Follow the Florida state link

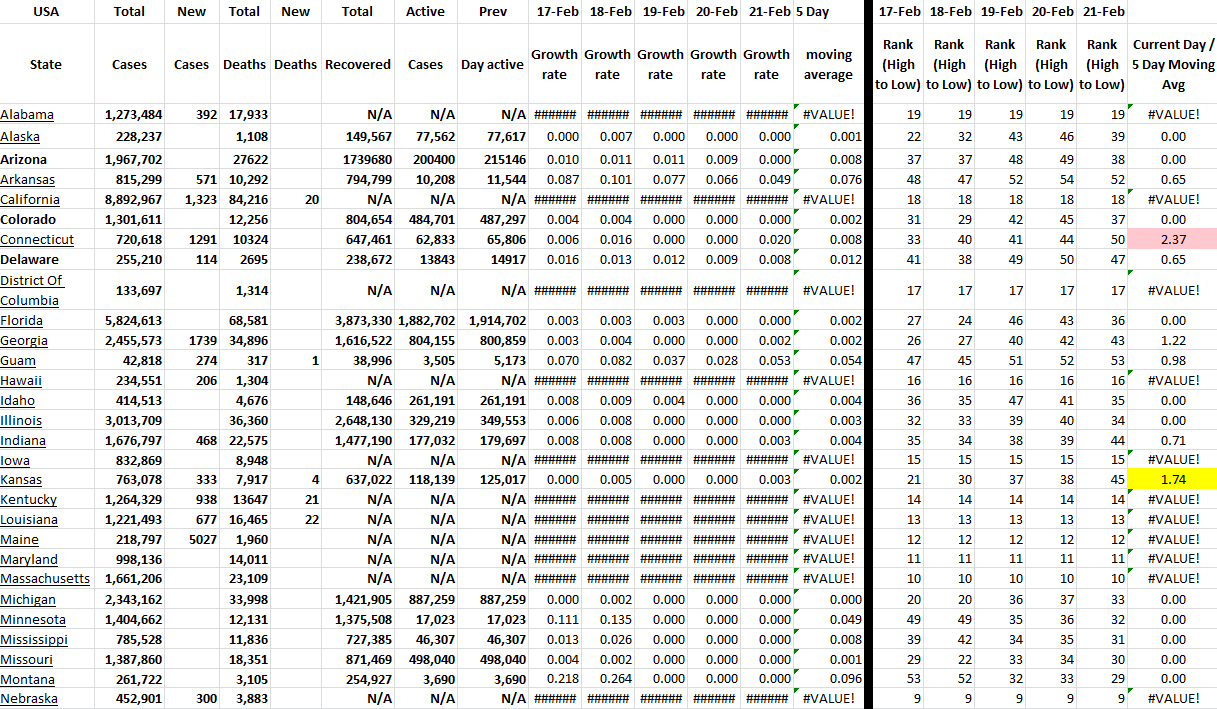pyautogui.click(x=22, y=321)
